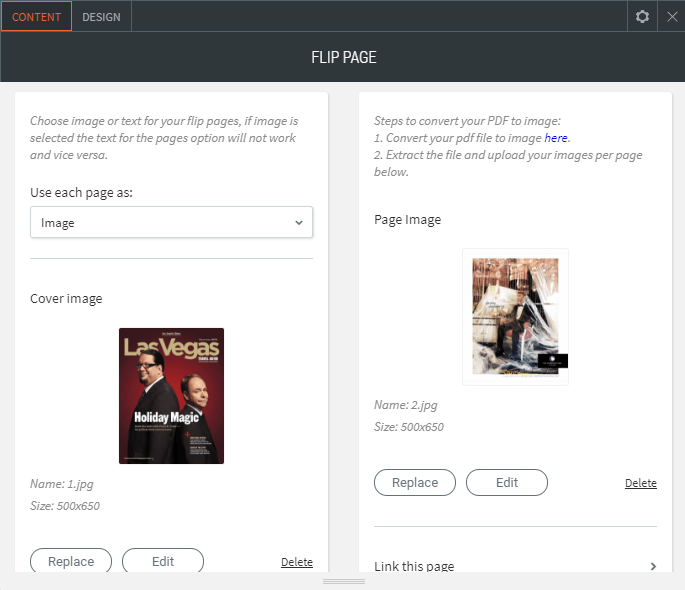Click the FLIP PAGE header title
Image resolution: width=685 pixels, height=590 pixels.
[343, 57]
